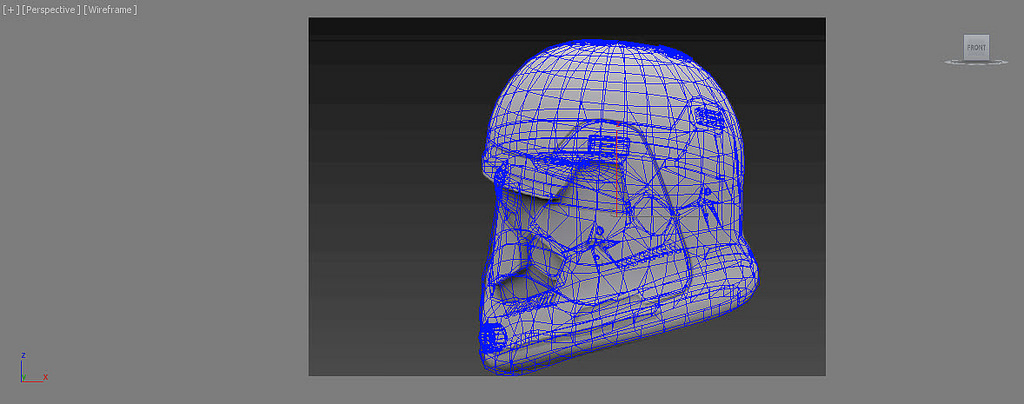Open the Wireframe shading menu
1024x404 pixels.
pyautogui.click(x=110, y=10)
